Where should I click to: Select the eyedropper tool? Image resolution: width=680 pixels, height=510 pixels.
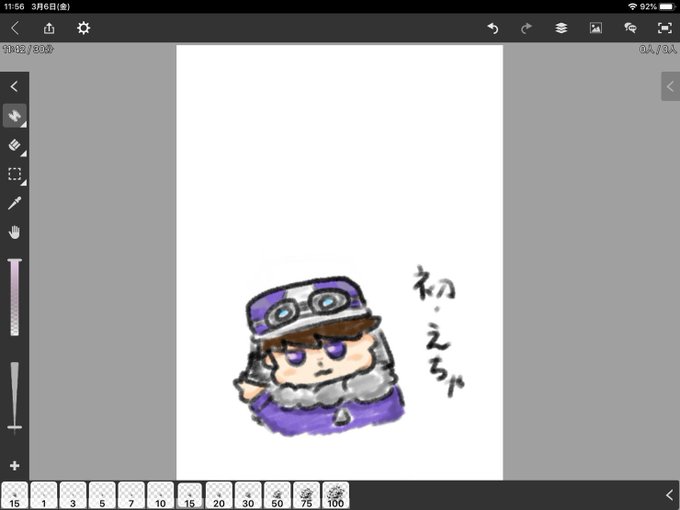point(15,203)
